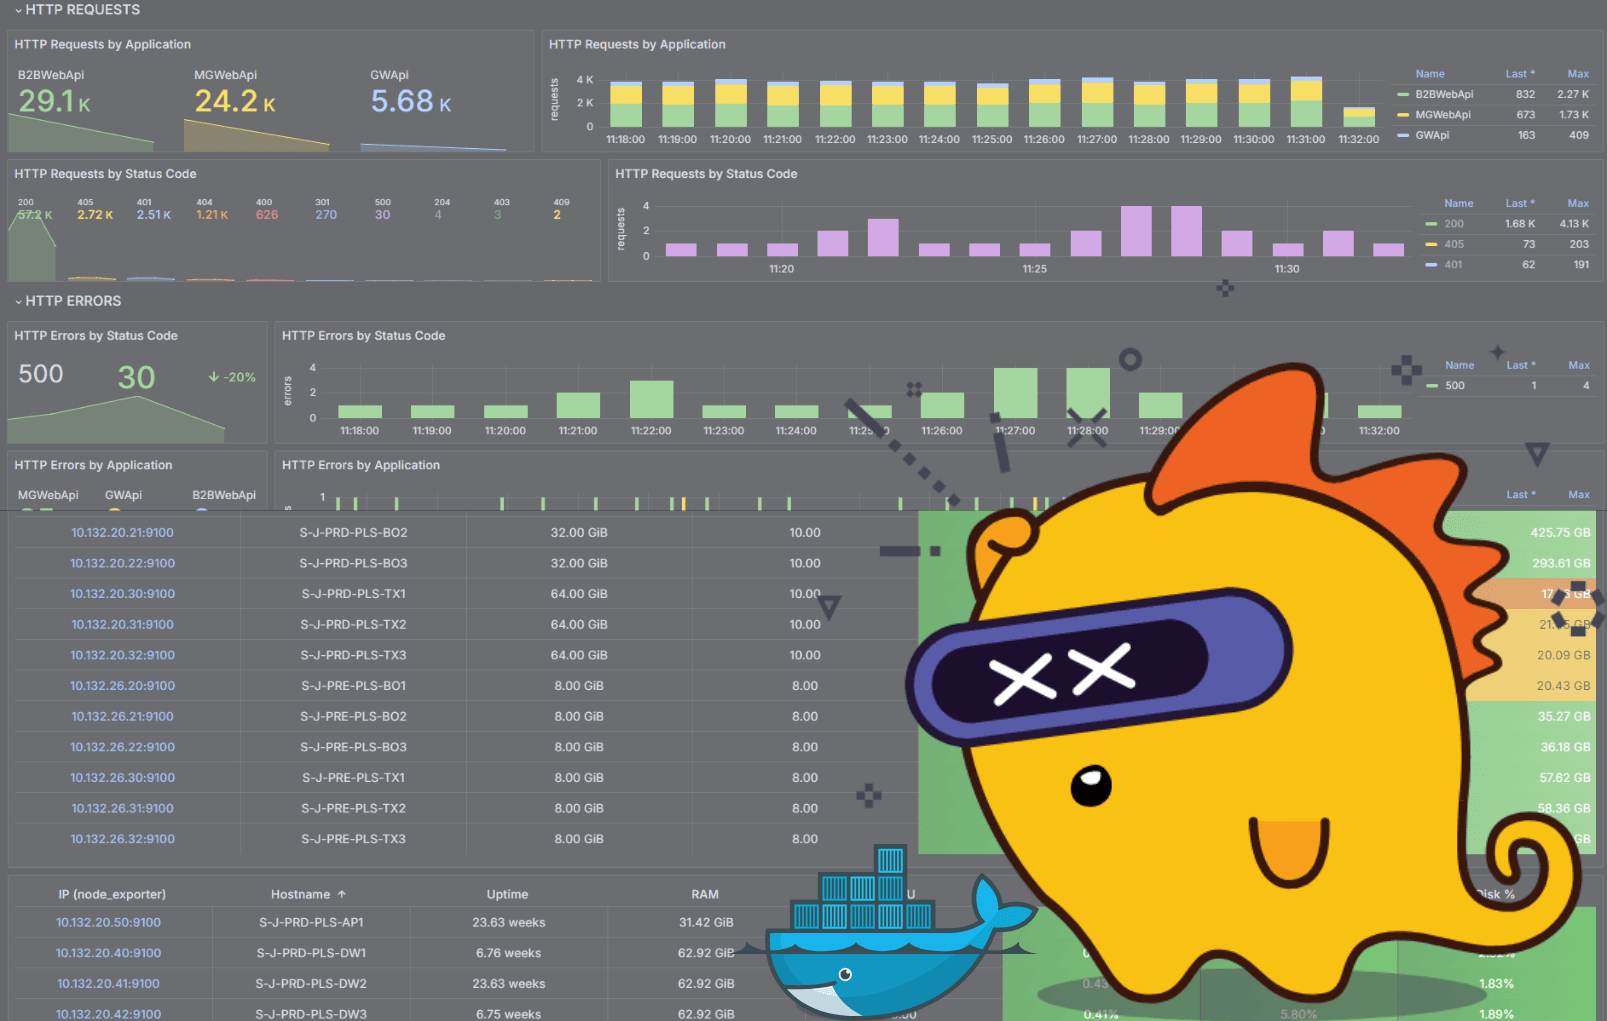1607x1021 pixels.
Task: Collapse the HTTP ERRORS row chevron
Action: point(18,301)
